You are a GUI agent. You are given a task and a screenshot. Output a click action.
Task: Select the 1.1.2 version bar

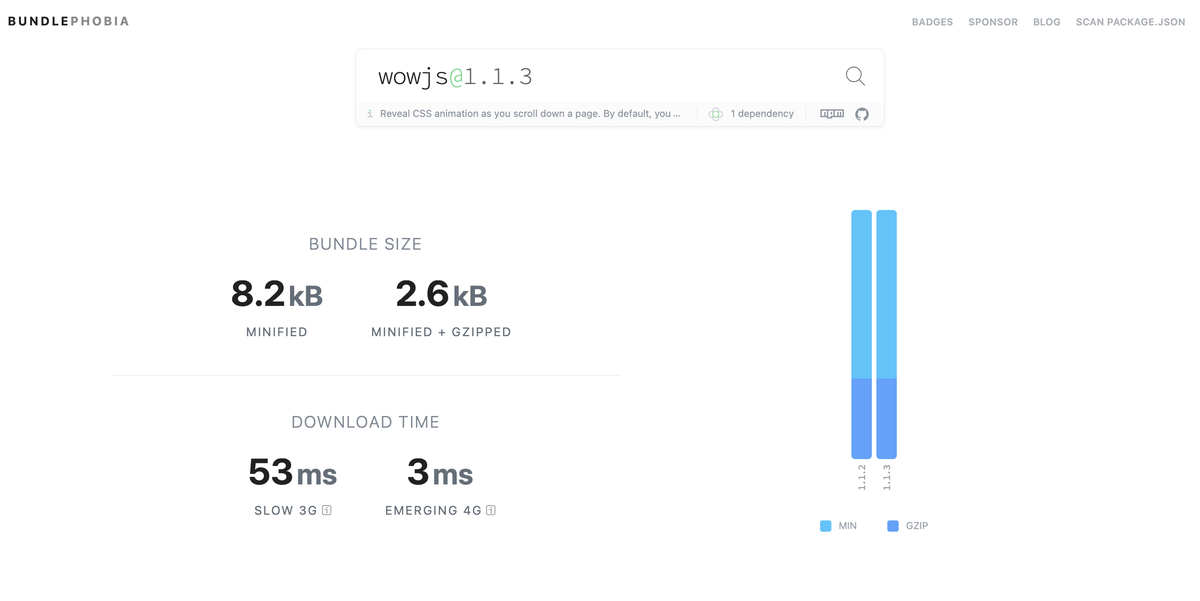[861, 334]
